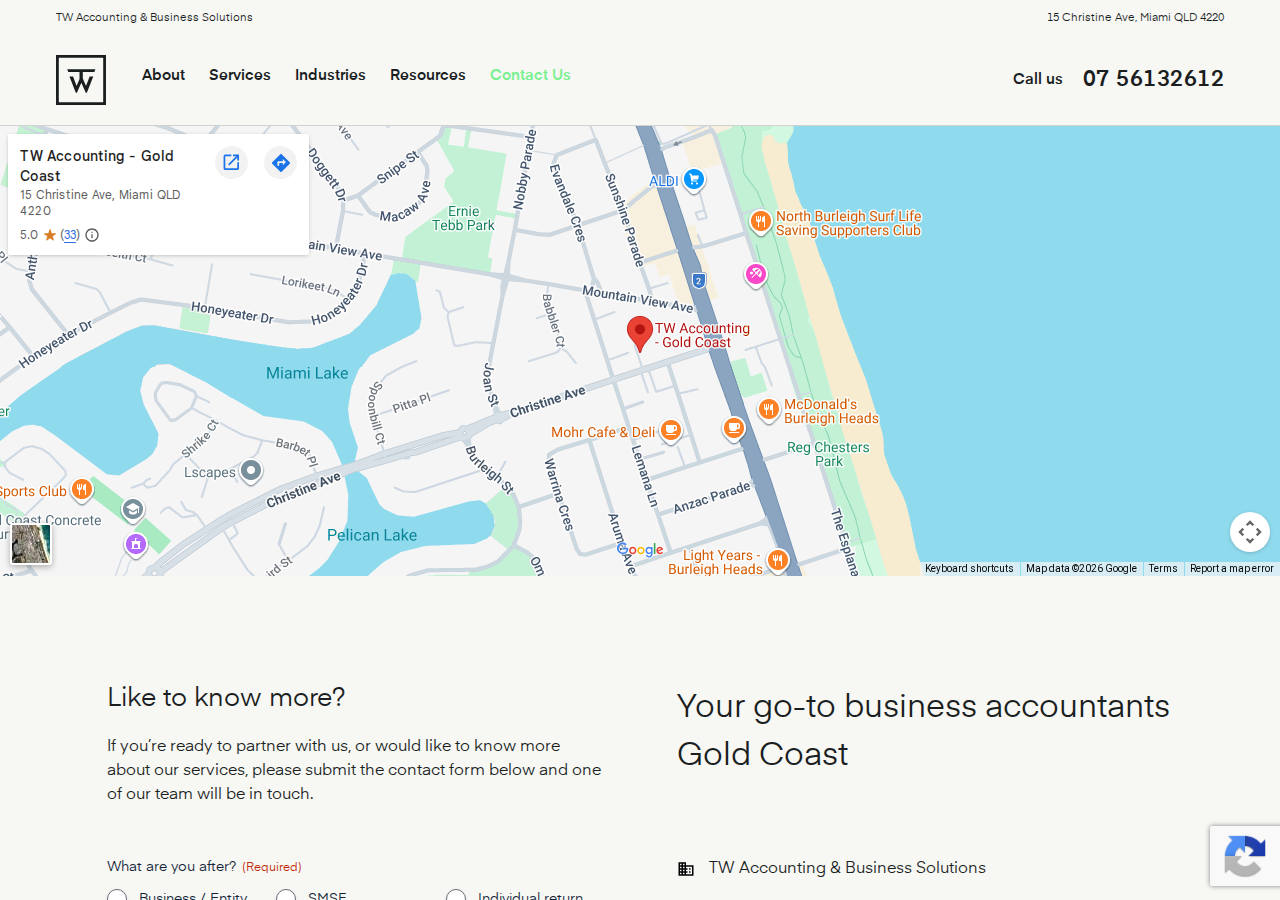Click the grey Lscapes location pin
This screenshot has width=1280, height=900.
click(x=252, y=471)
